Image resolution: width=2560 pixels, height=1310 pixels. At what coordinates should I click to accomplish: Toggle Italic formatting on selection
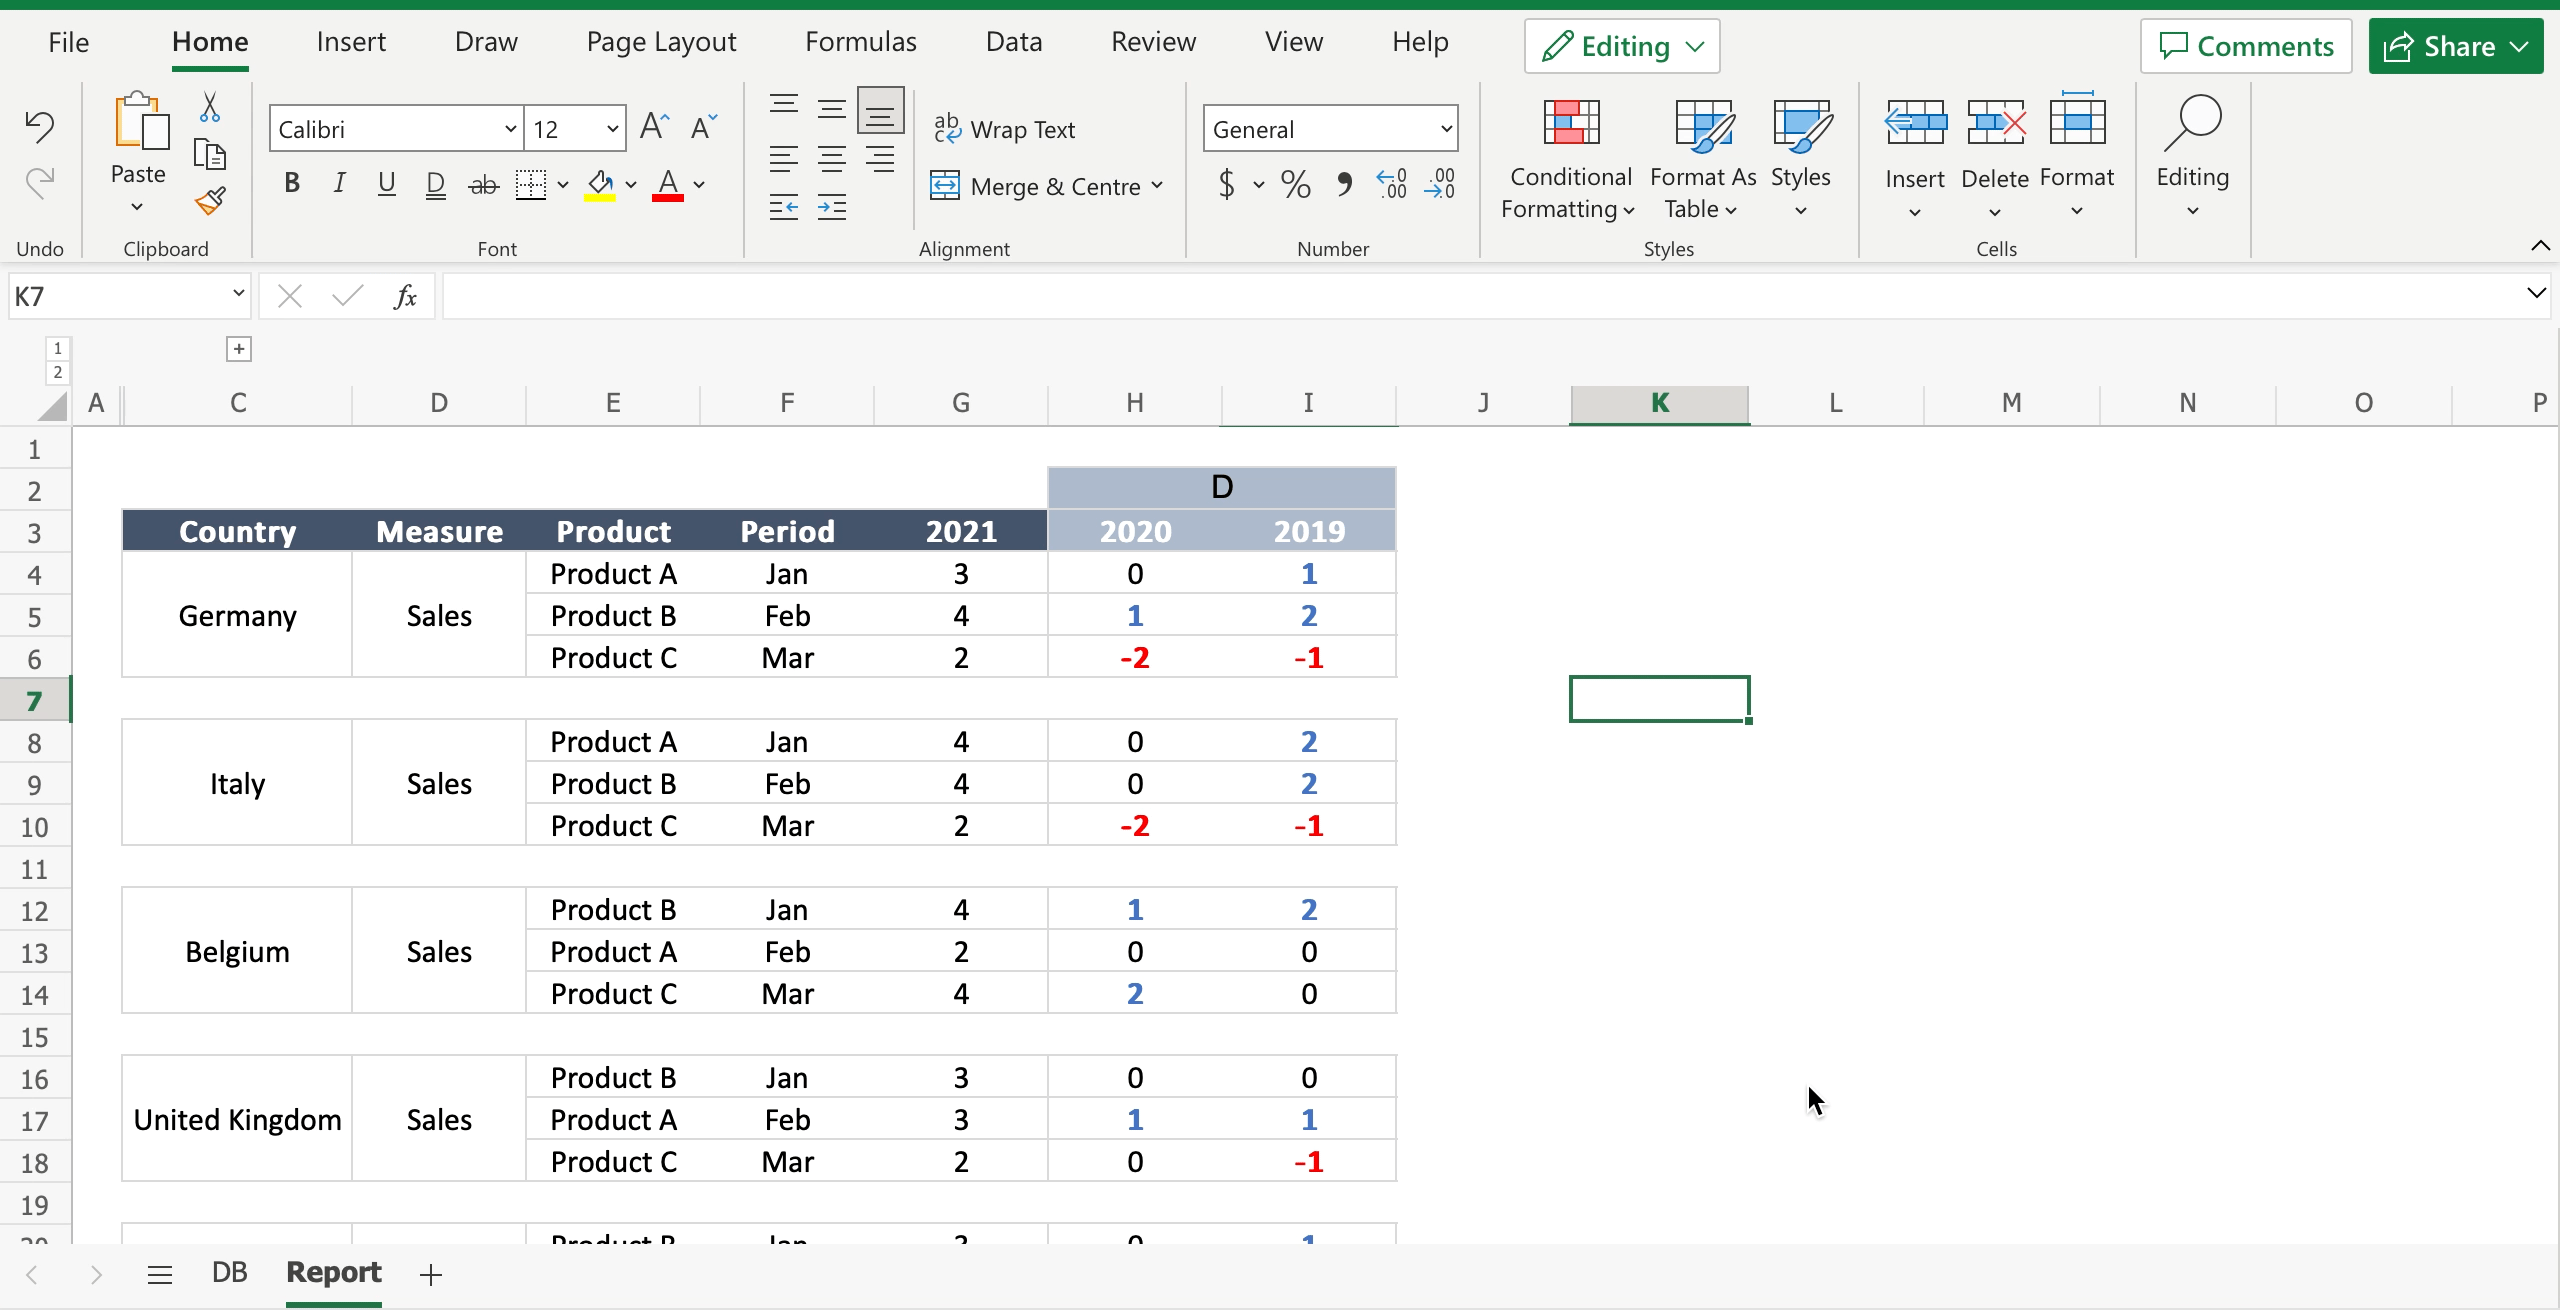(x=339, y=182)
